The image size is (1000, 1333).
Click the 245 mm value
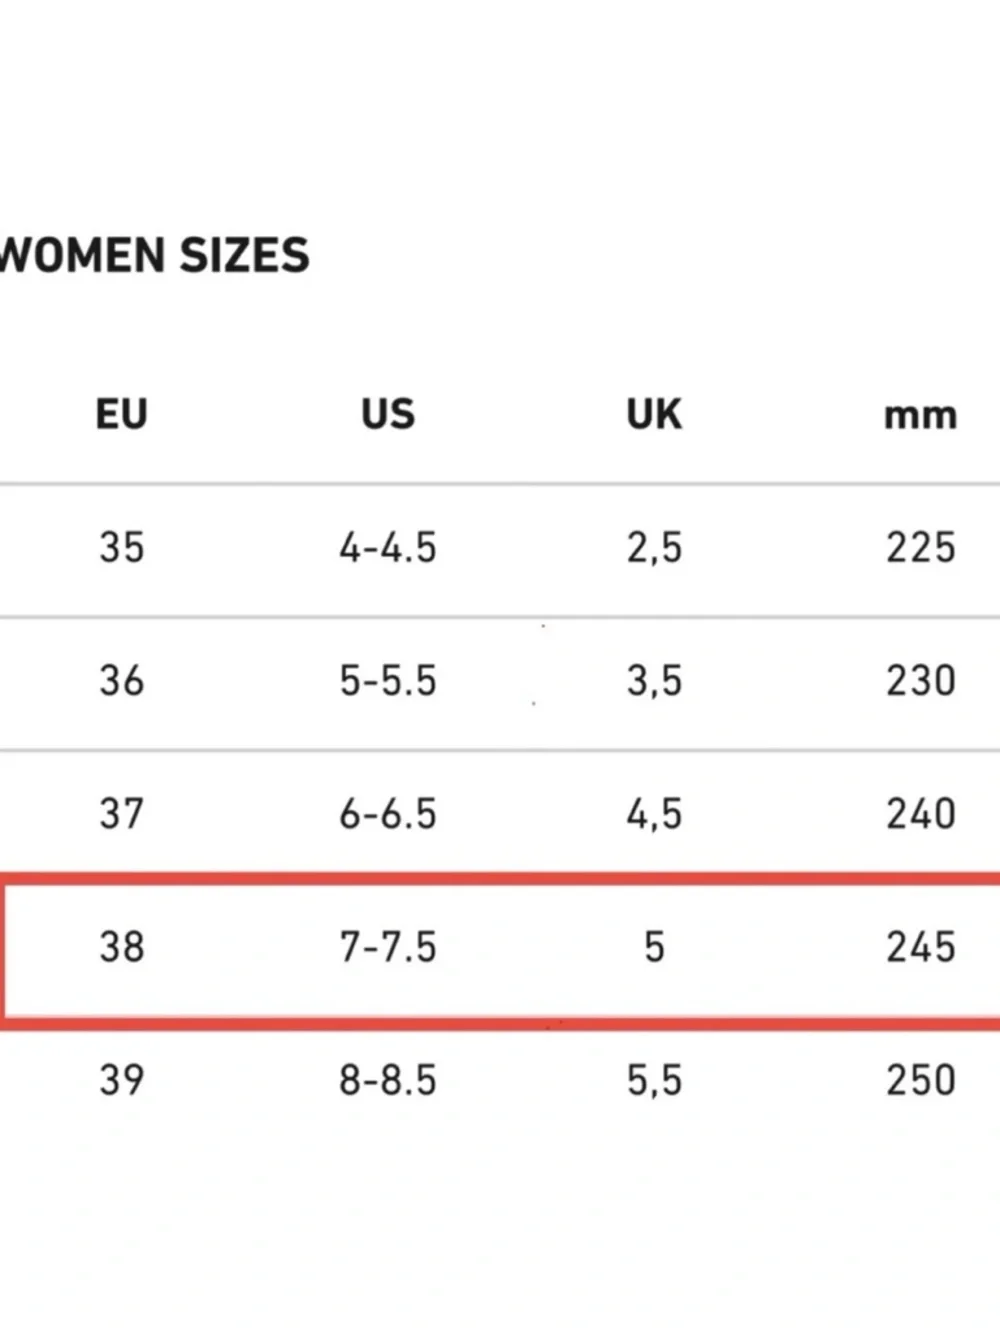[921, 946]
